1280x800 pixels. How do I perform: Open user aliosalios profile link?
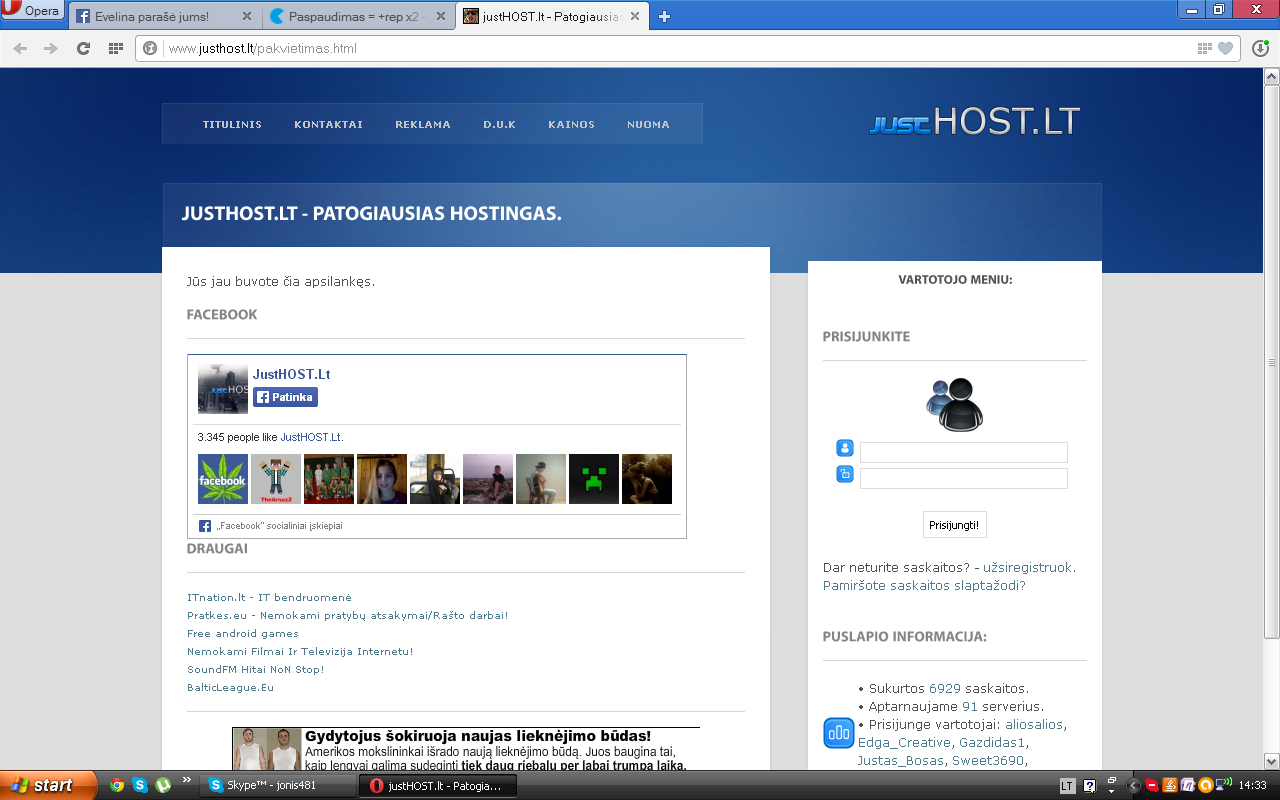click(x=1034, y=724)
